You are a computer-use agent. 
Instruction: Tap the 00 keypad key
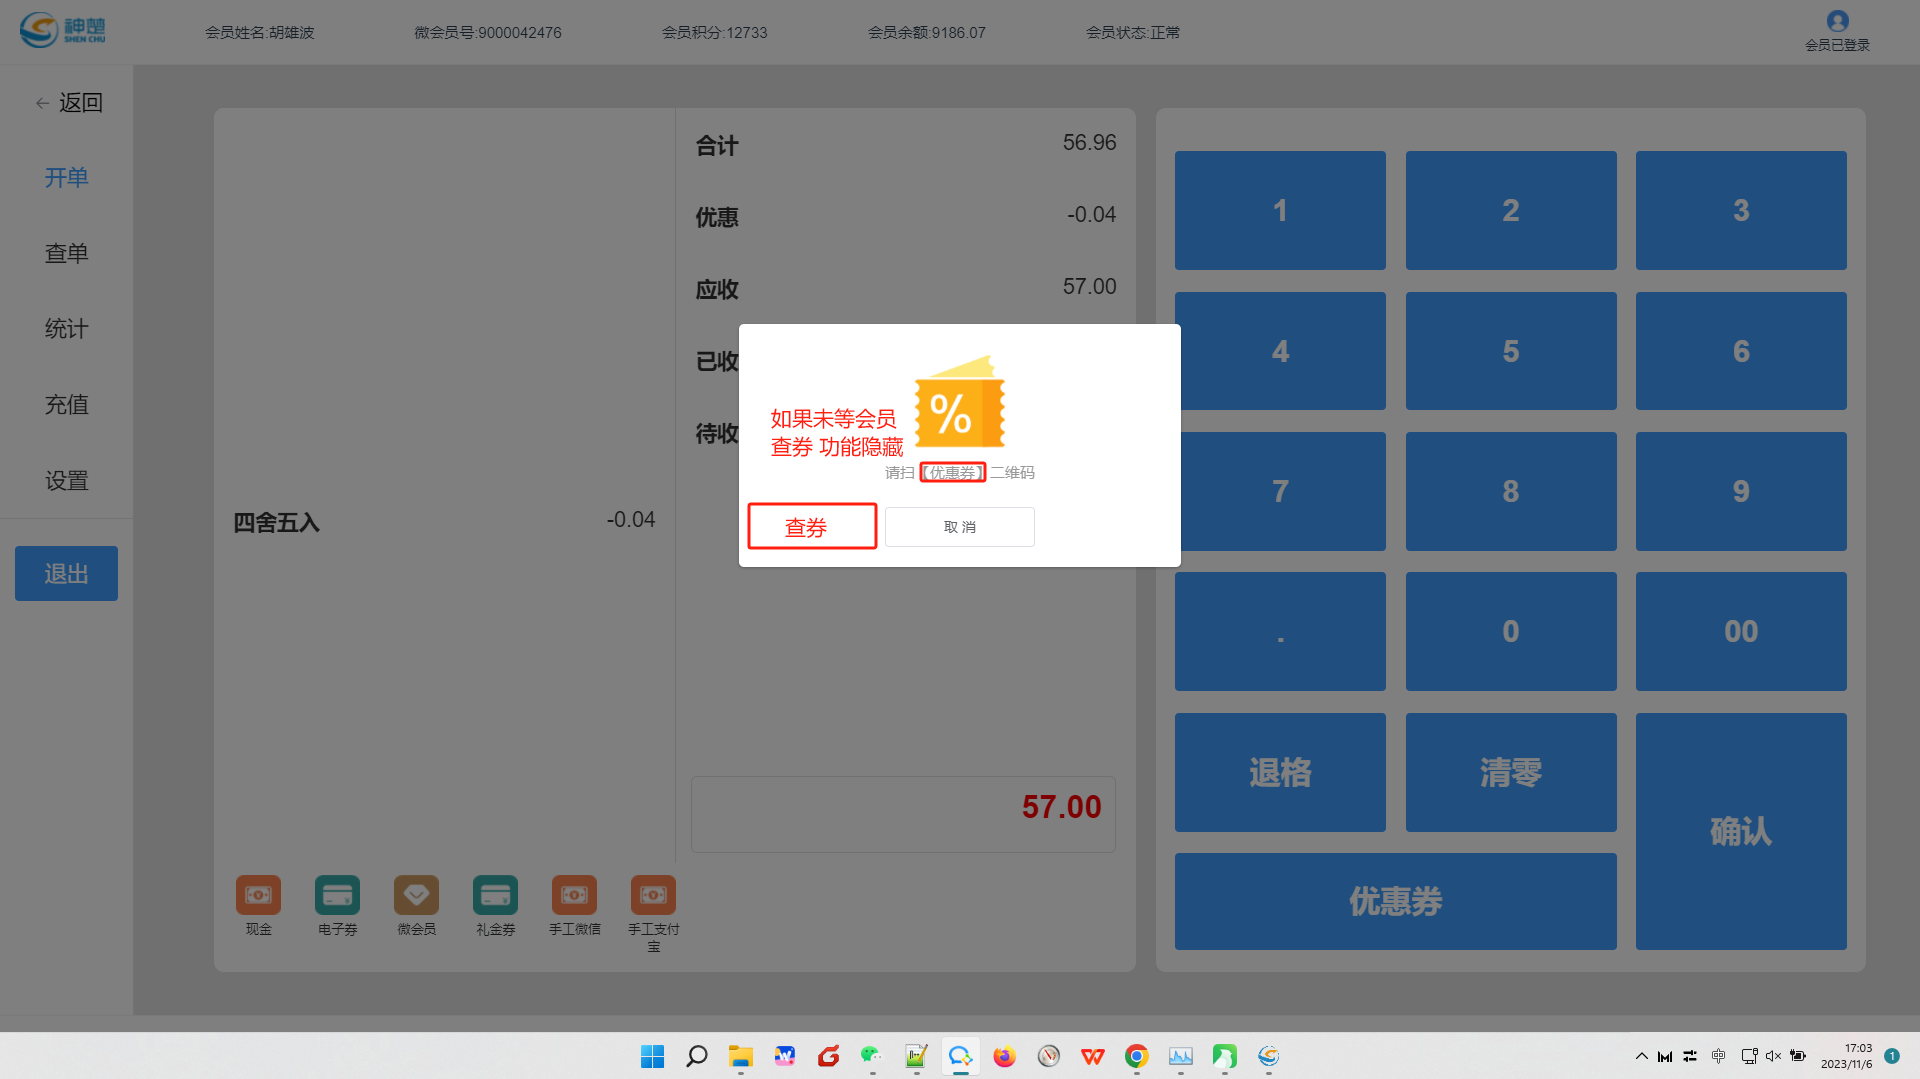click(x=1741, y=631)
